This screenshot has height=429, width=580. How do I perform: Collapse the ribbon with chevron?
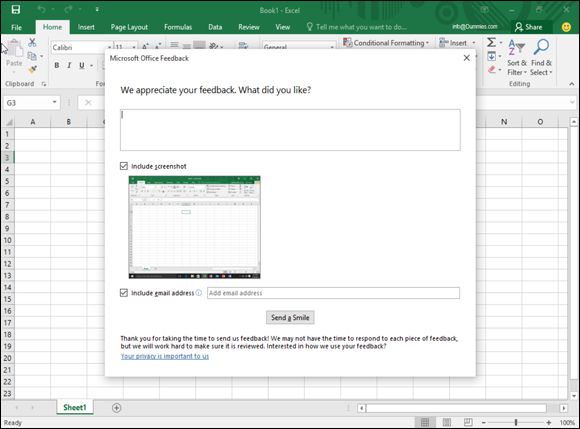571,84
